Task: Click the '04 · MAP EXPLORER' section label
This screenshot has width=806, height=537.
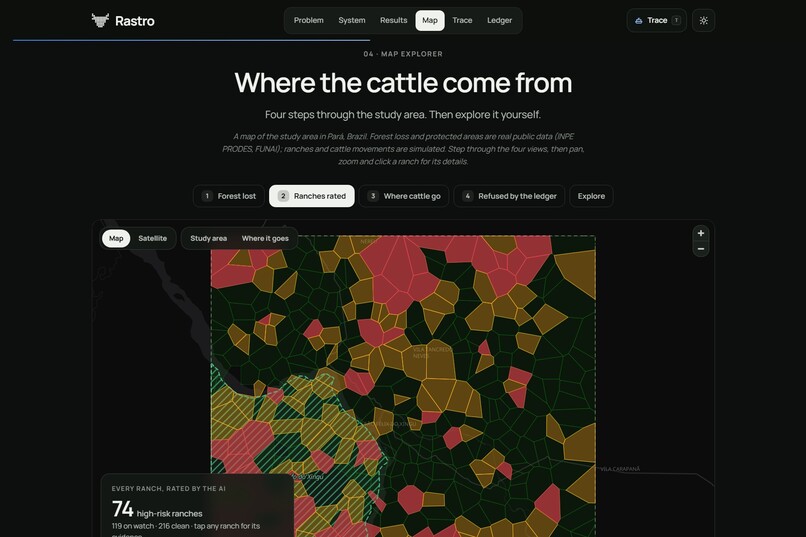Action: 403,54
